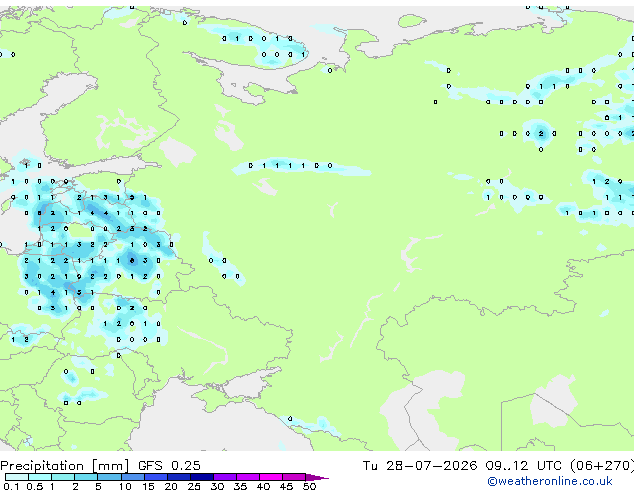Click the 'Tu 28-07-2026' forecast date text
Image resolution: width=634 pixels, height=490 pixels.
[x=420, y=466]
